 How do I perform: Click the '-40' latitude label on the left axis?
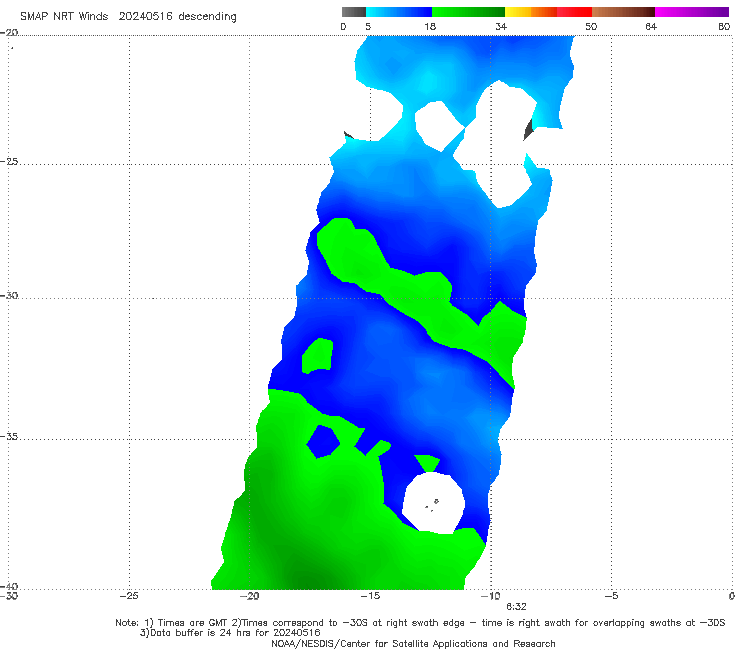click(9, 586)
